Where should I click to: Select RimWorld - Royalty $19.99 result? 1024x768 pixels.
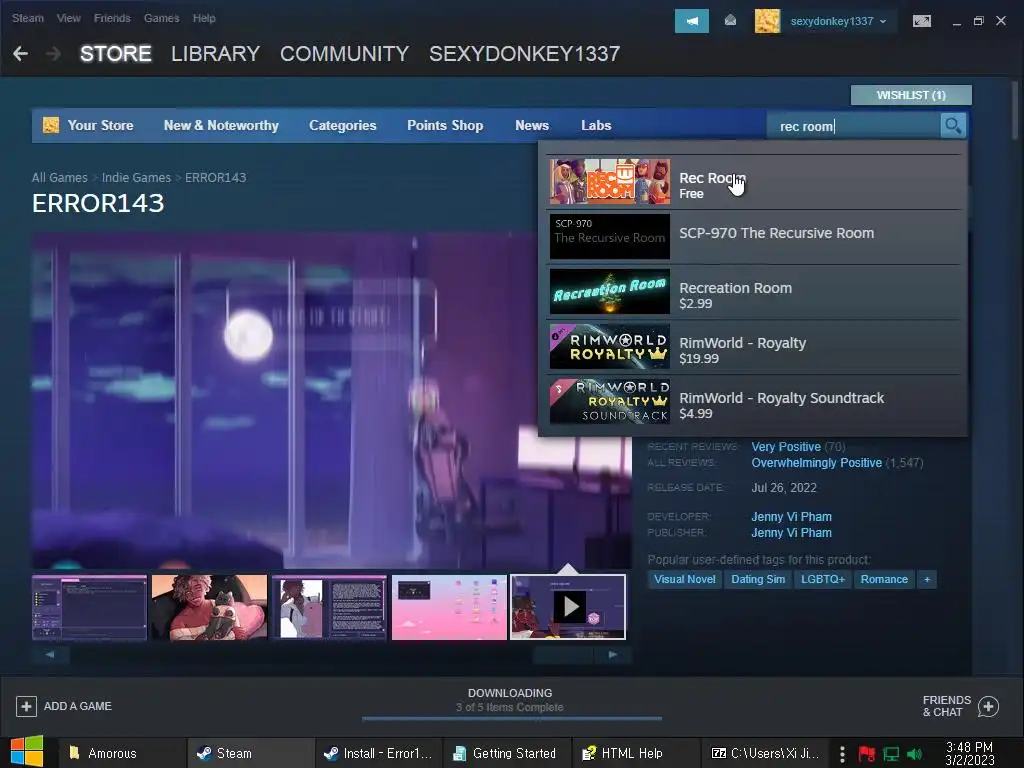(x=754, y=347)
